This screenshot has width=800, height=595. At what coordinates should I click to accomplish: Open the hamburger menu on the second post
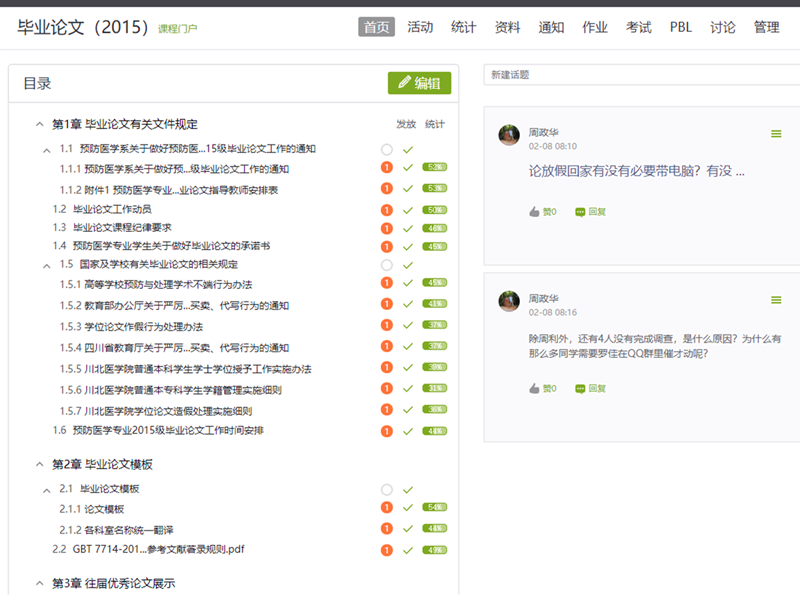coord(776,300)
